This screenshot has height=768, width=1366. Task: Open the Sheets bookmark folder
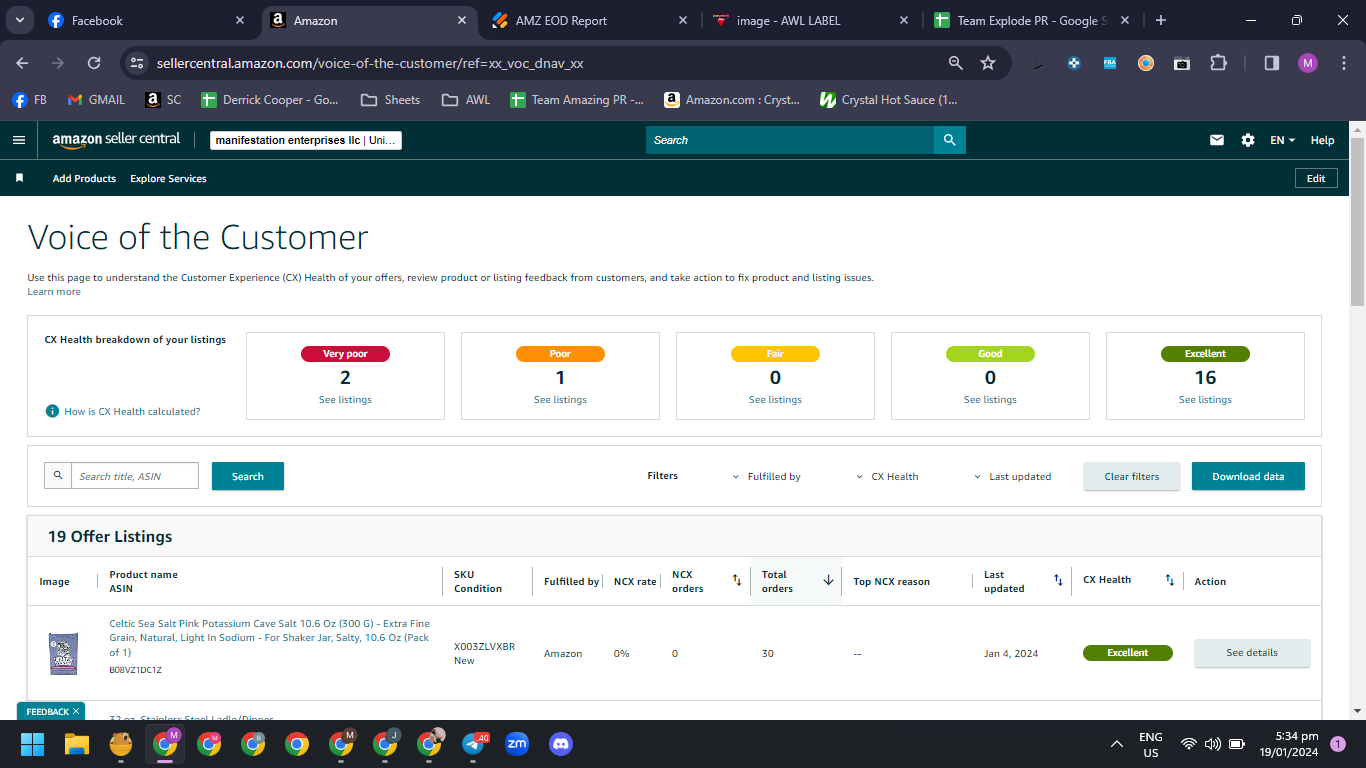point(390,100)
